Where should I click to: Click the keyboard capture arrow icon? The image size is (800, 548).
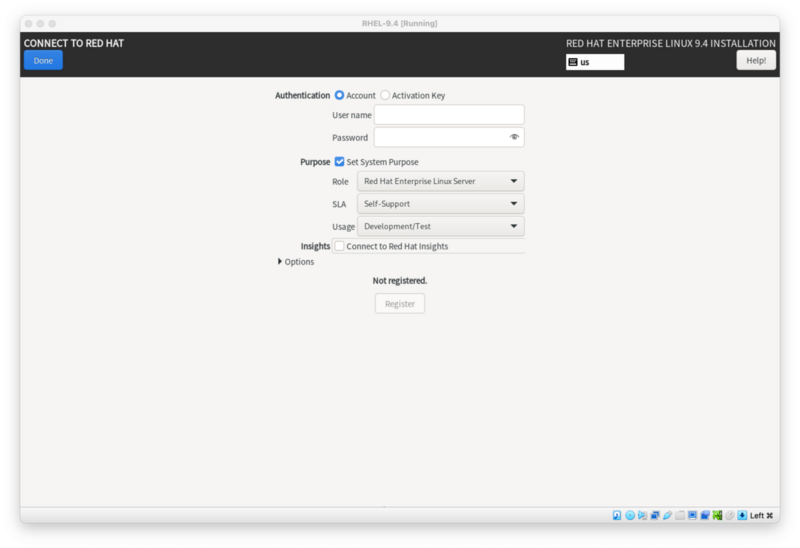click(x=742, y=515)
